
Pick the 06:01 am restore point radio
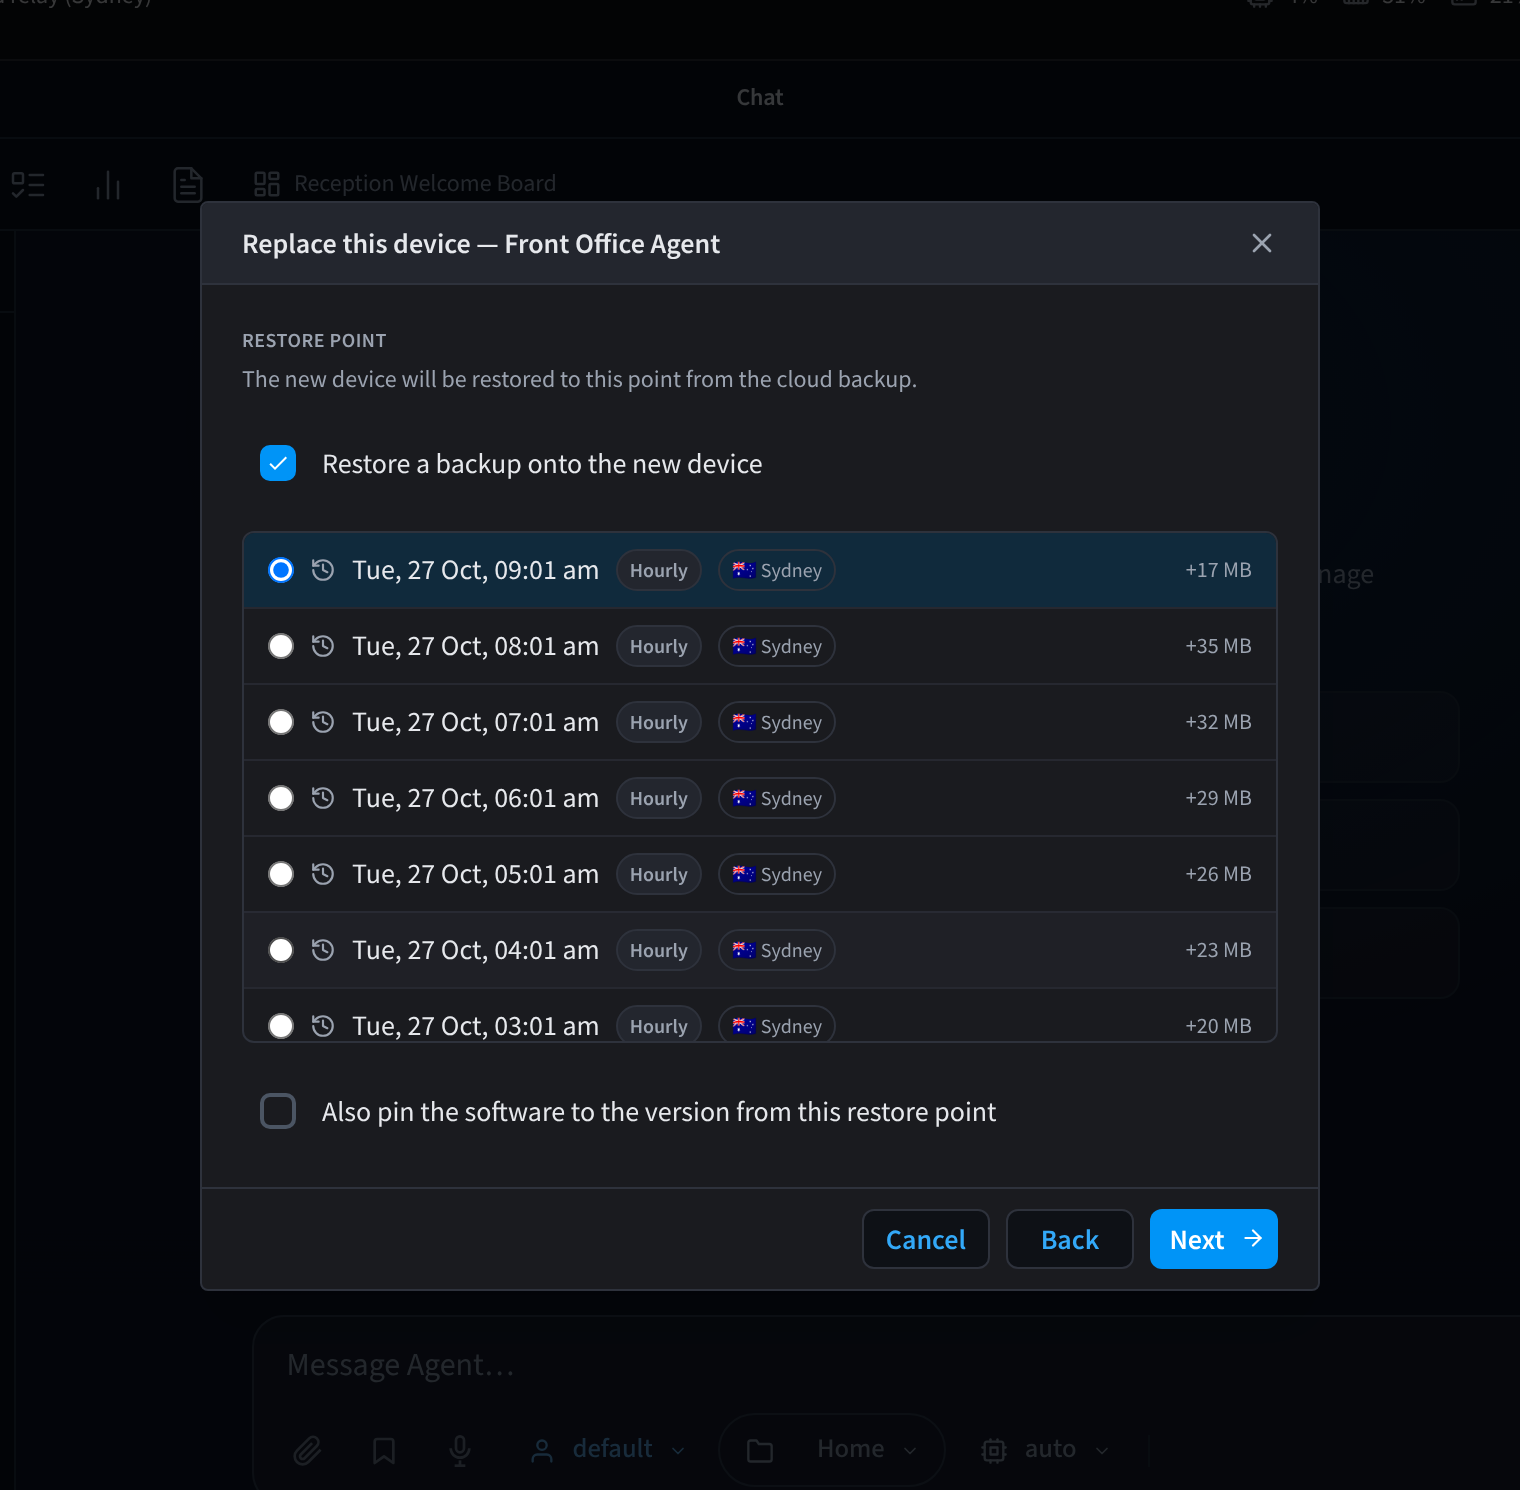coord(281,798)
